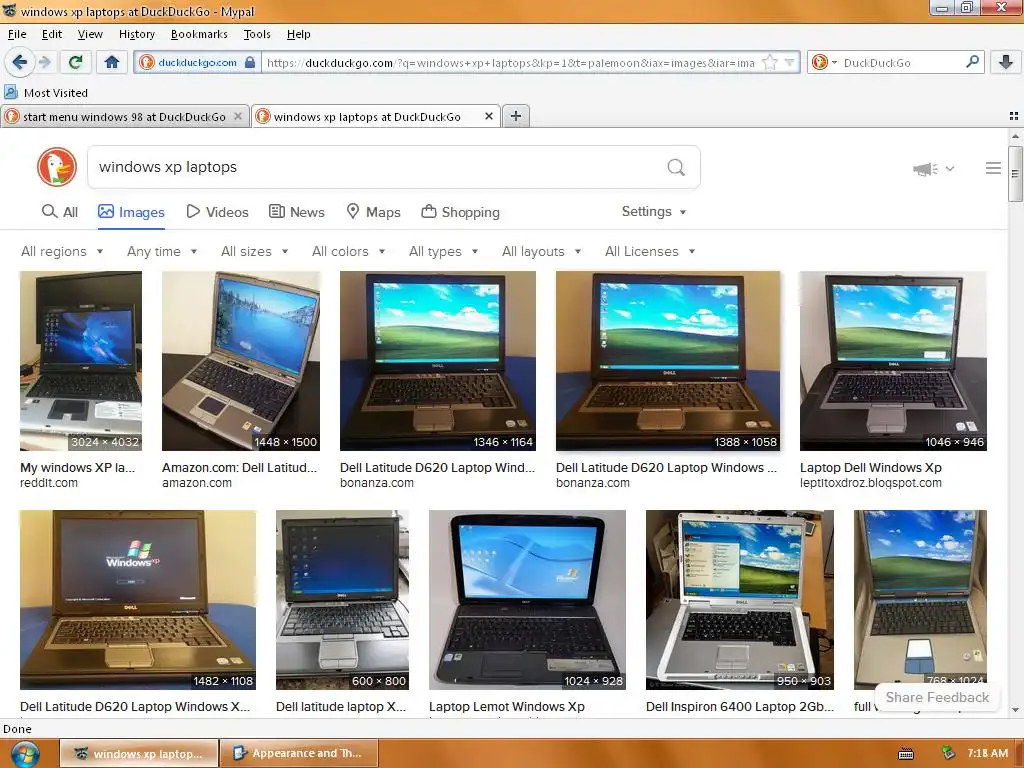This screenshot has height=768, width=1024.
Task: Open the megaphone feedback icon
Action: [x=926, y=169]
